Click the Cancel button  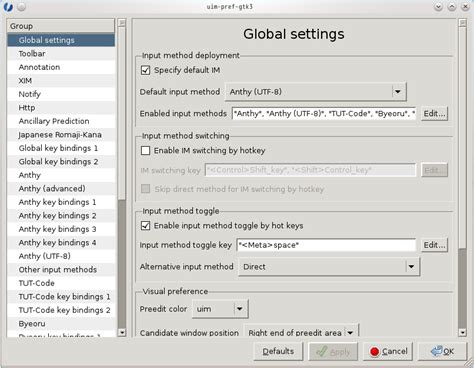388,351
